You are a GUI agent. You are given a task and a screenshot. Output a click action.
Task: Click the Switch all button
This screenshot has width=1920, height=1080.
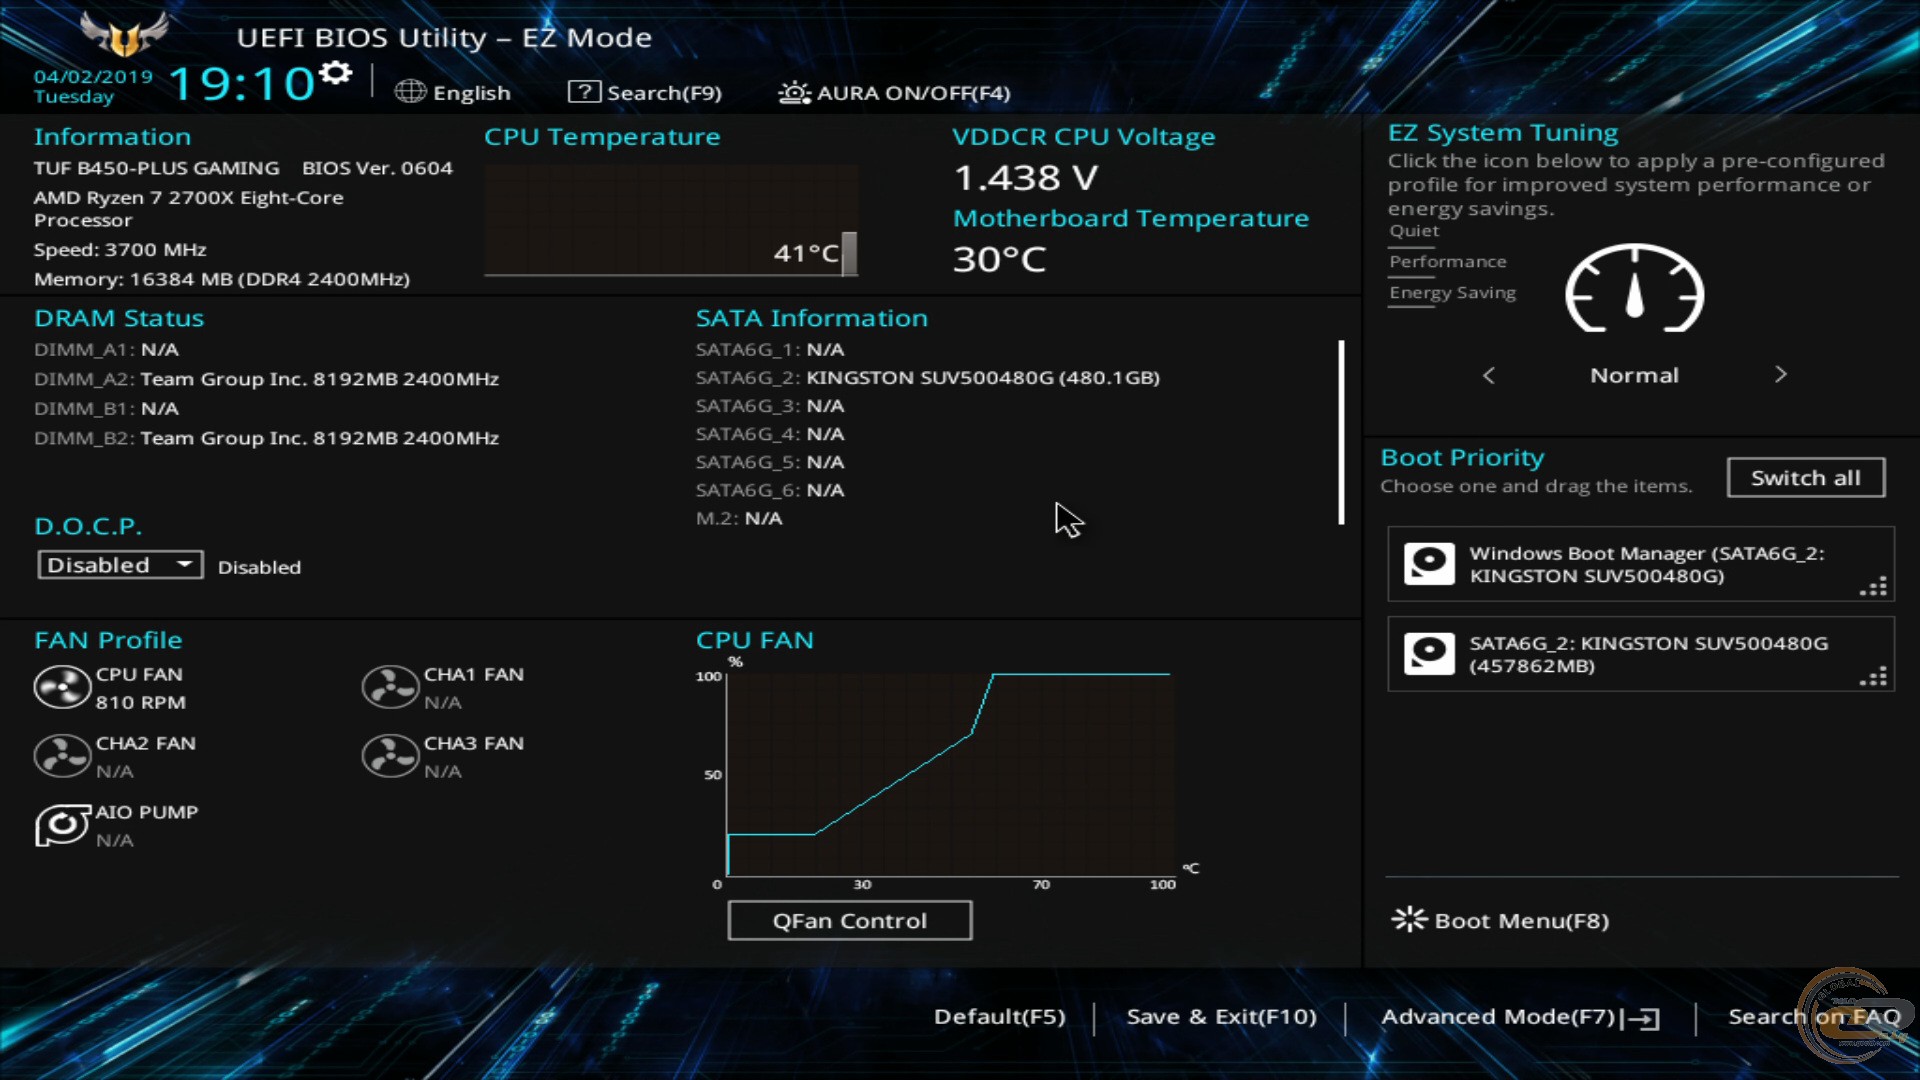click(x=1805, y=478)
